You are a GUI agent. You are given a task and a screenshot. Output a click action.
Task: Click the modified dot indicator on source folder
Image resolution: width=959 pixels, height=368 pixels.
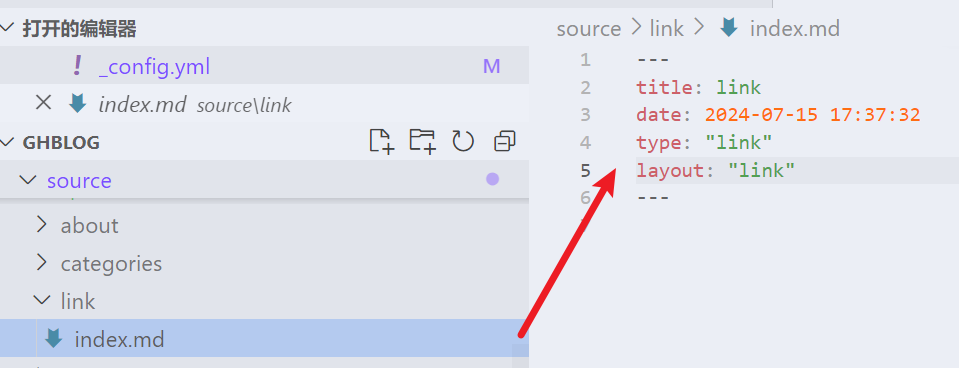(492, 179)
